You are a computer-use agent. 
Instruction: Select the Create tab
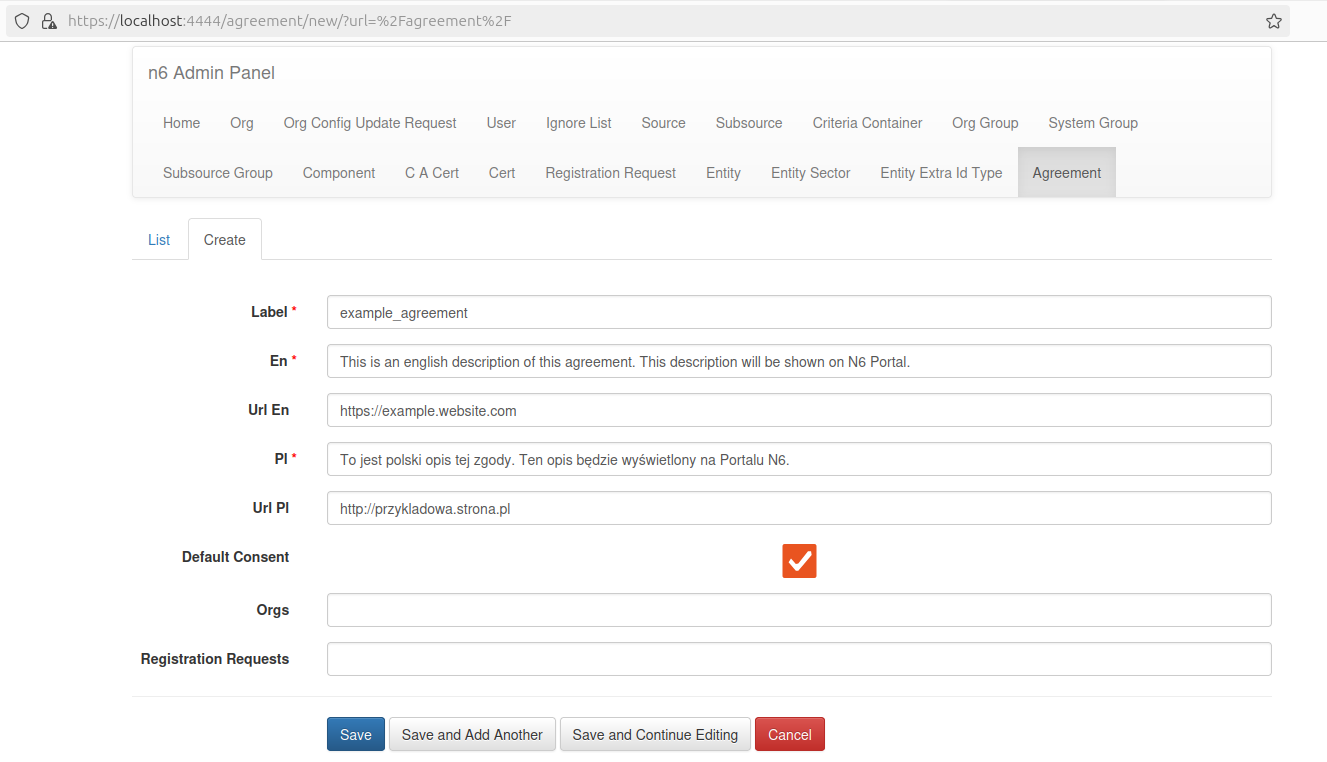225,240
